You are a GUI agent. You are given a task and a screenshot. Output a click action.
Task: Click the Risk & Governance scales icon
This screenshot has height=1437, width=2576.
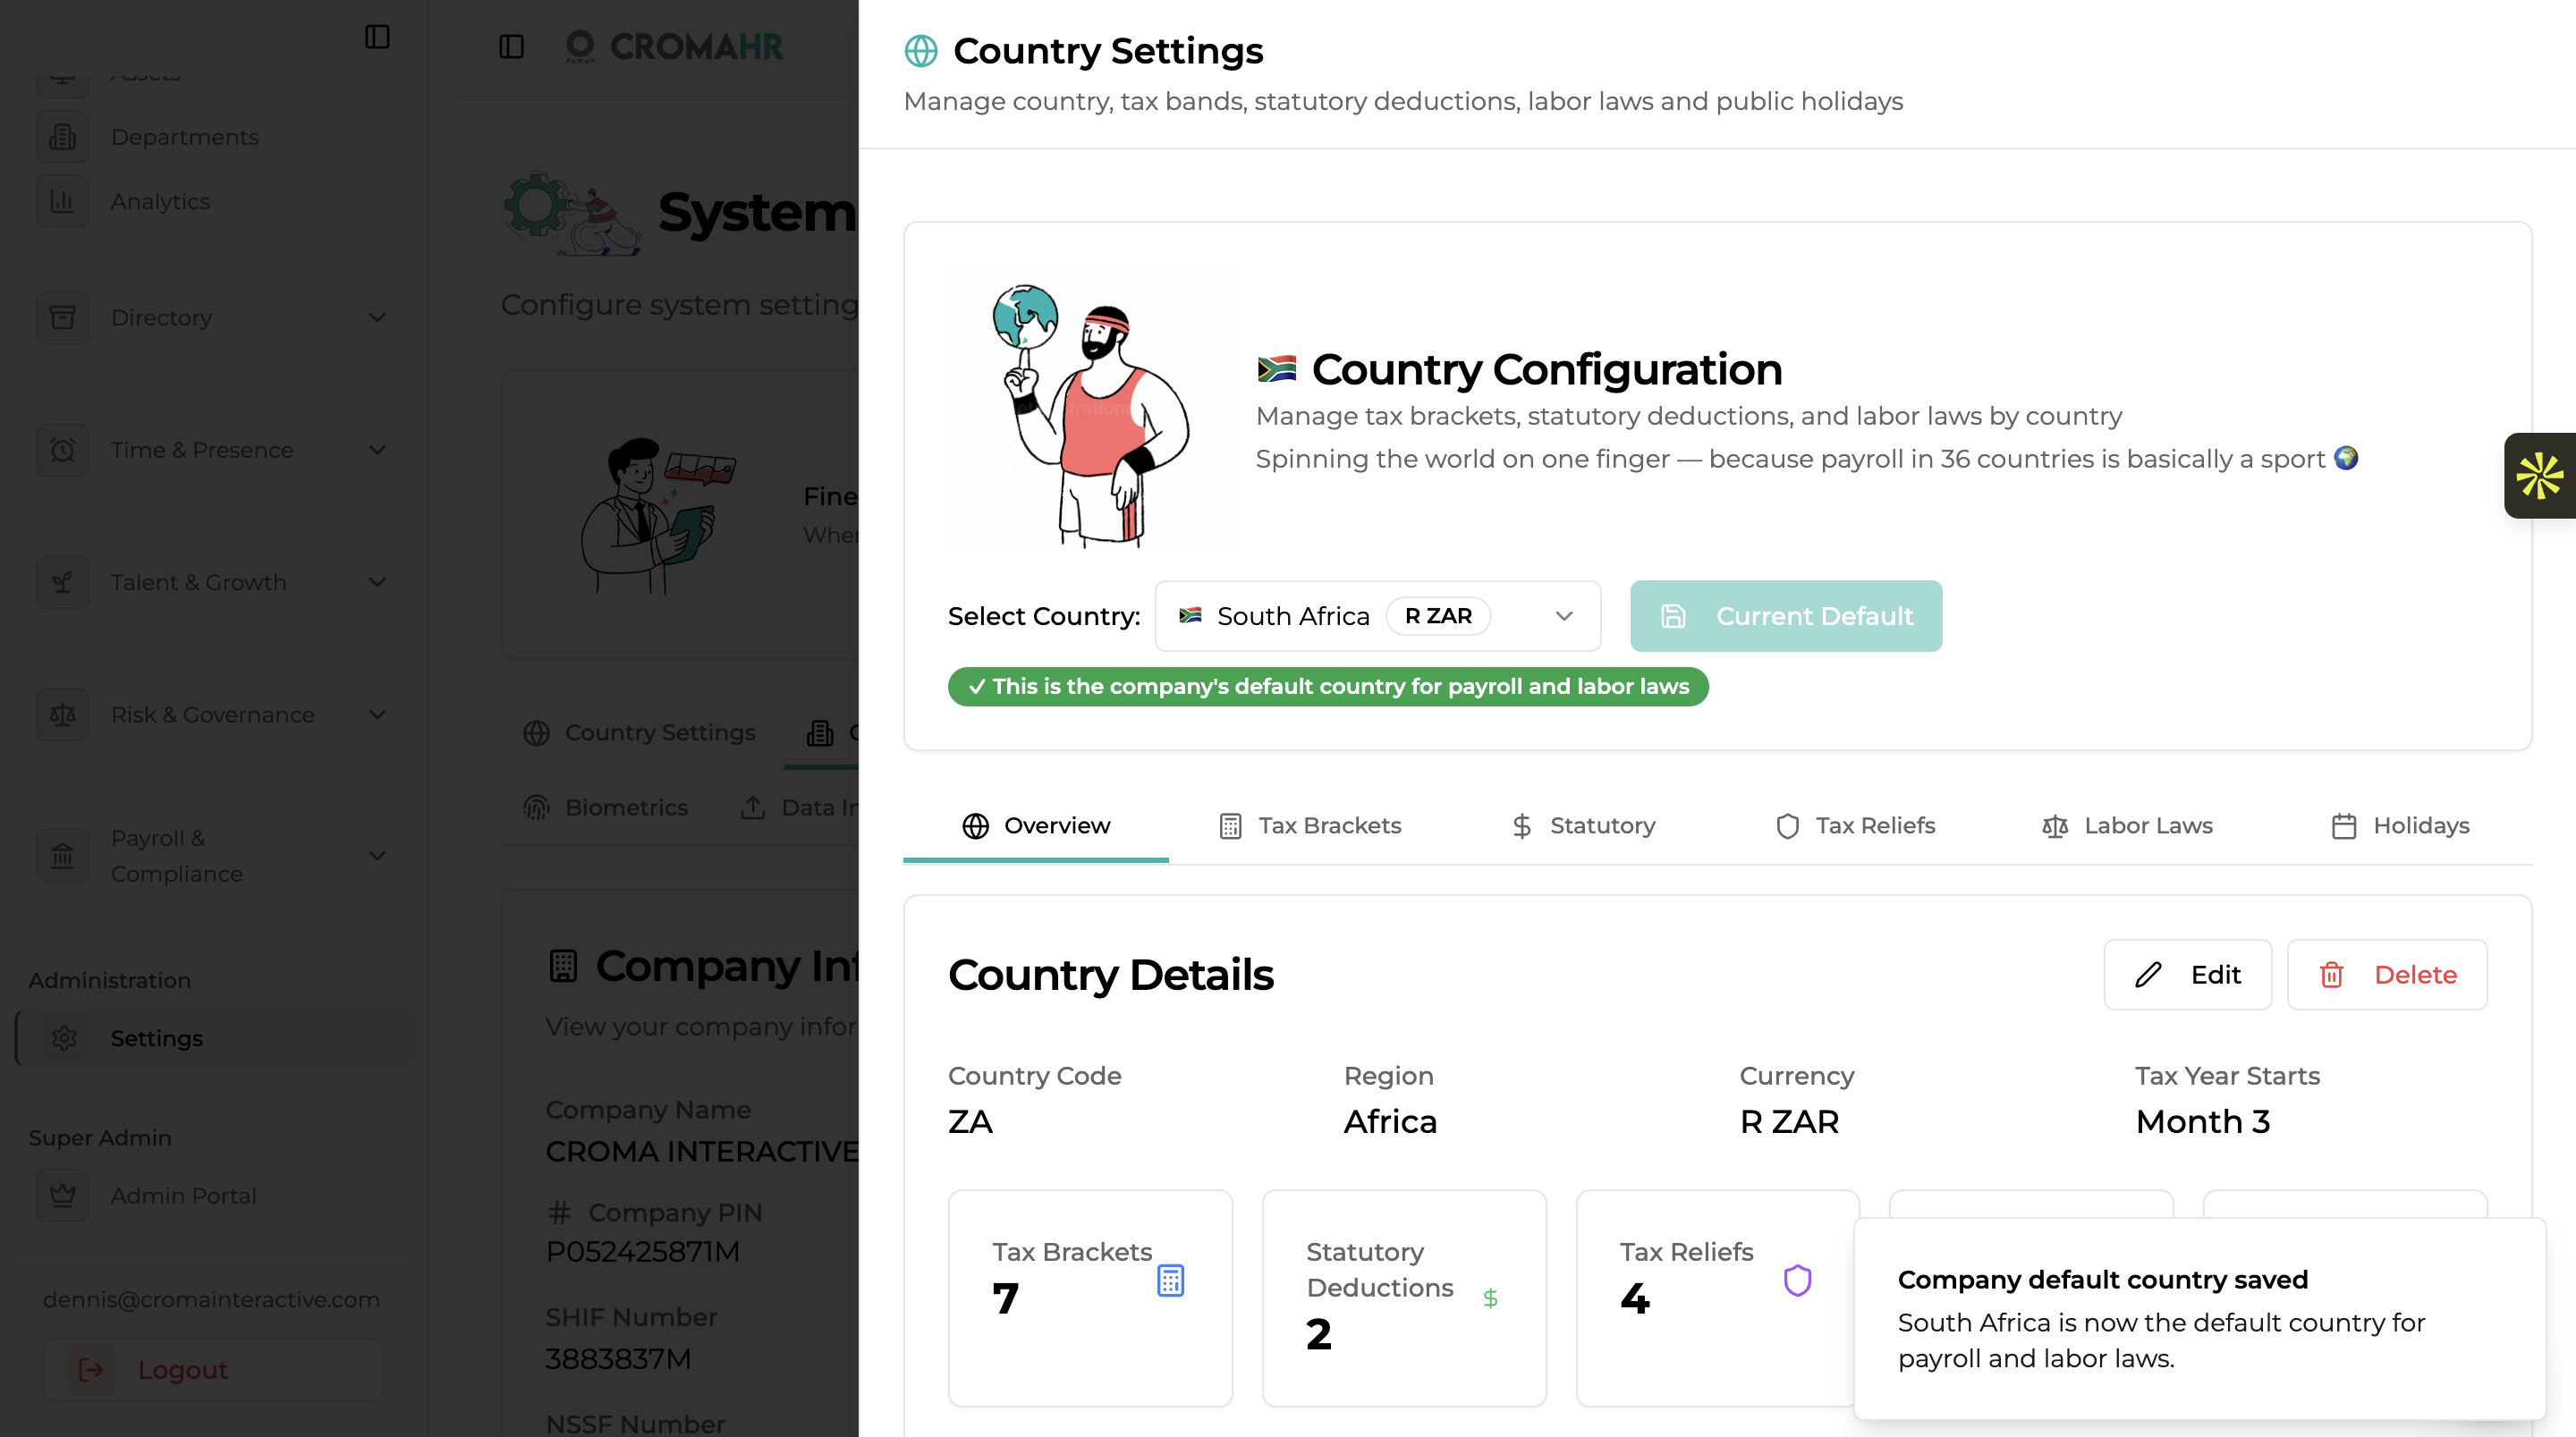62,714
